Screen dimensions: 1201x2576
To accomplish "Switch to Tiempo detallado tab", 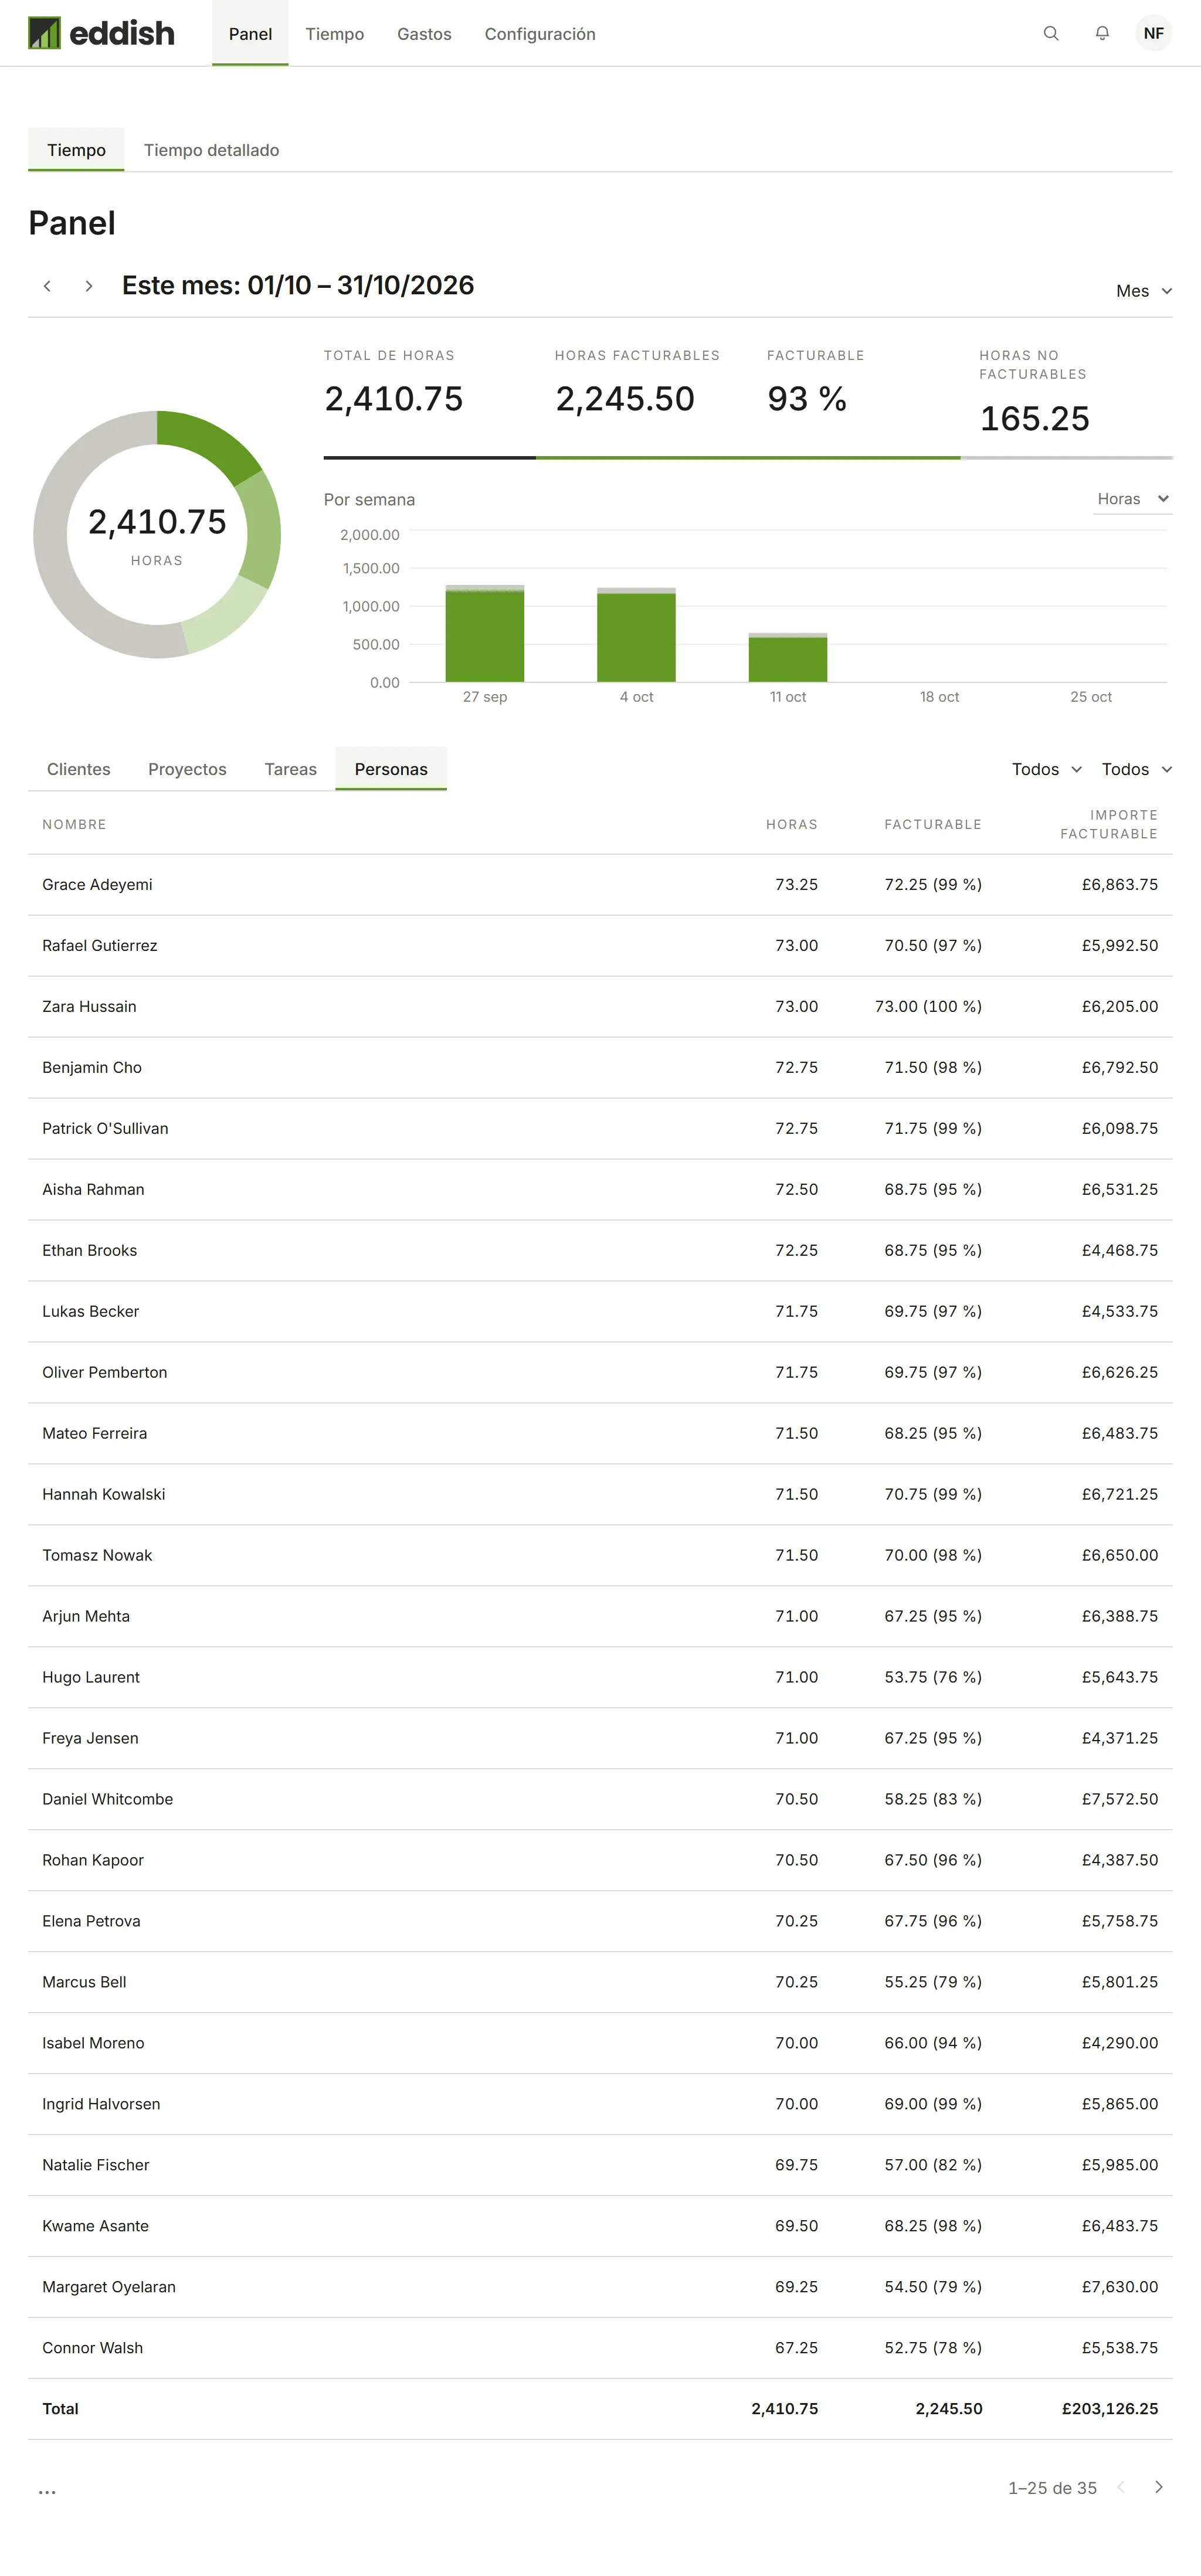I will [x=211, y=150].
